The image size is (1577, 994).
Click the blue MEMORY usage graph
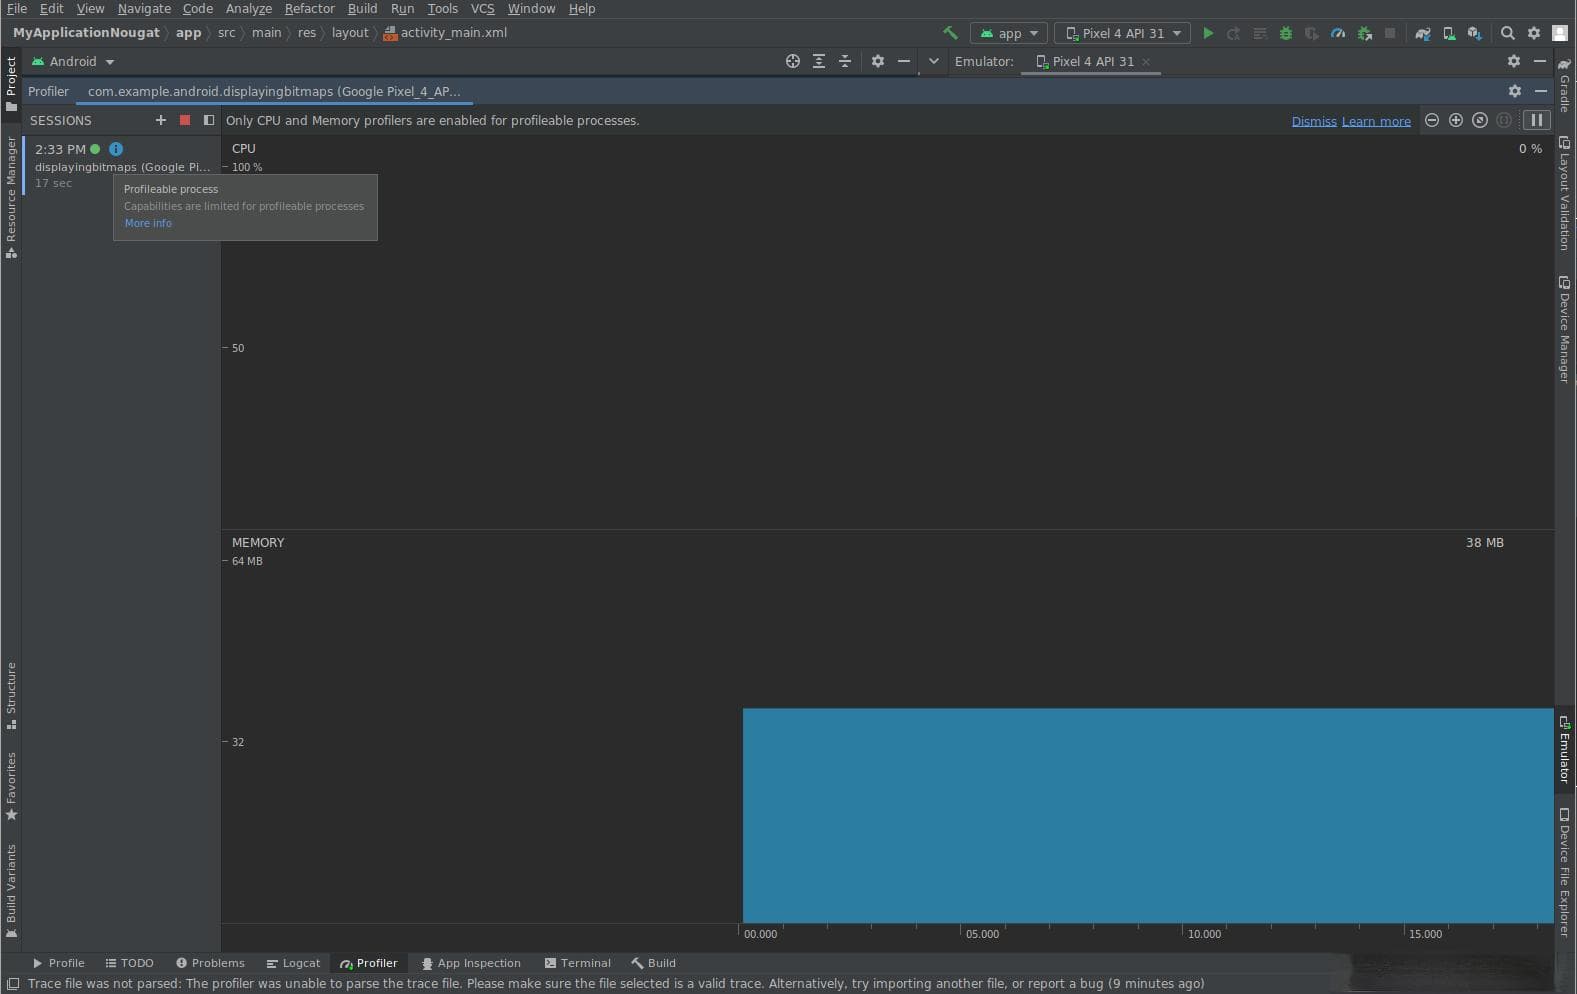[x=1148, y=815]
